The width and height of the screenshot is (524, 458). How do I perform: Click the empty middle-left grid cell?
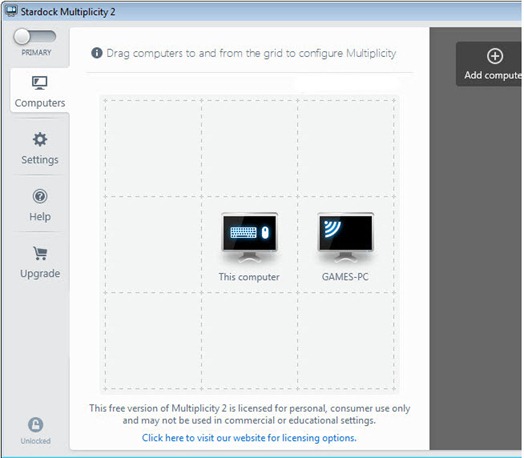point(153,245)
